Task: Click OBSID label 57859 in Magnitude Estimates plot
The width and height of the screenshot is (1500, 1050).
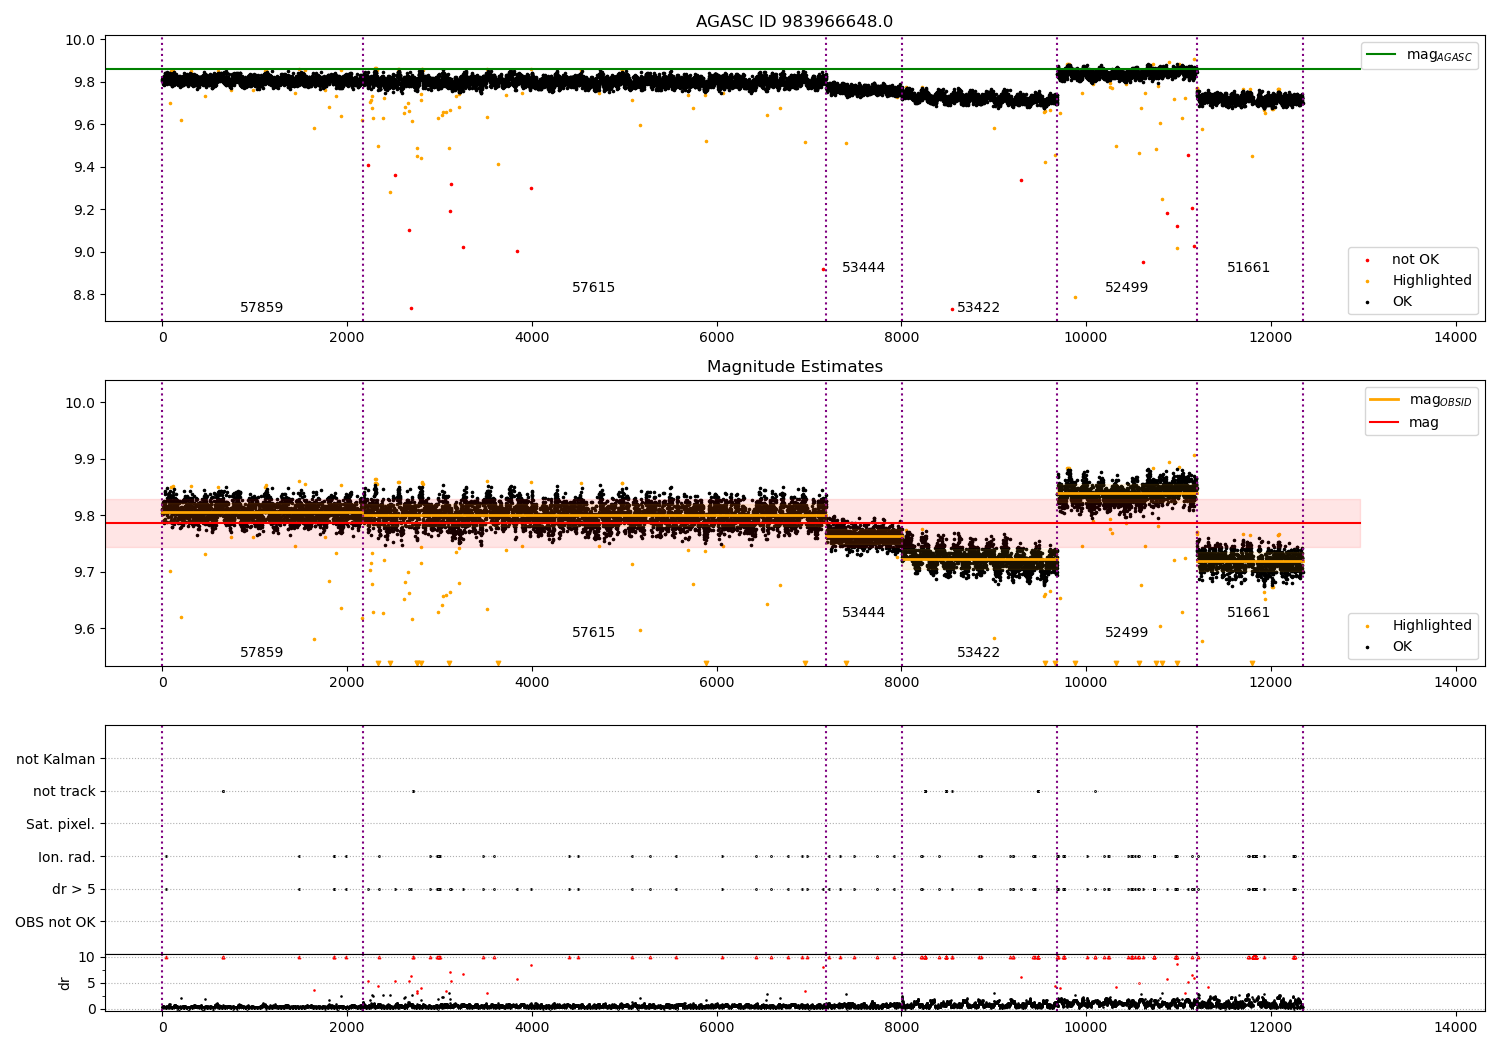Action: (262, 653)
